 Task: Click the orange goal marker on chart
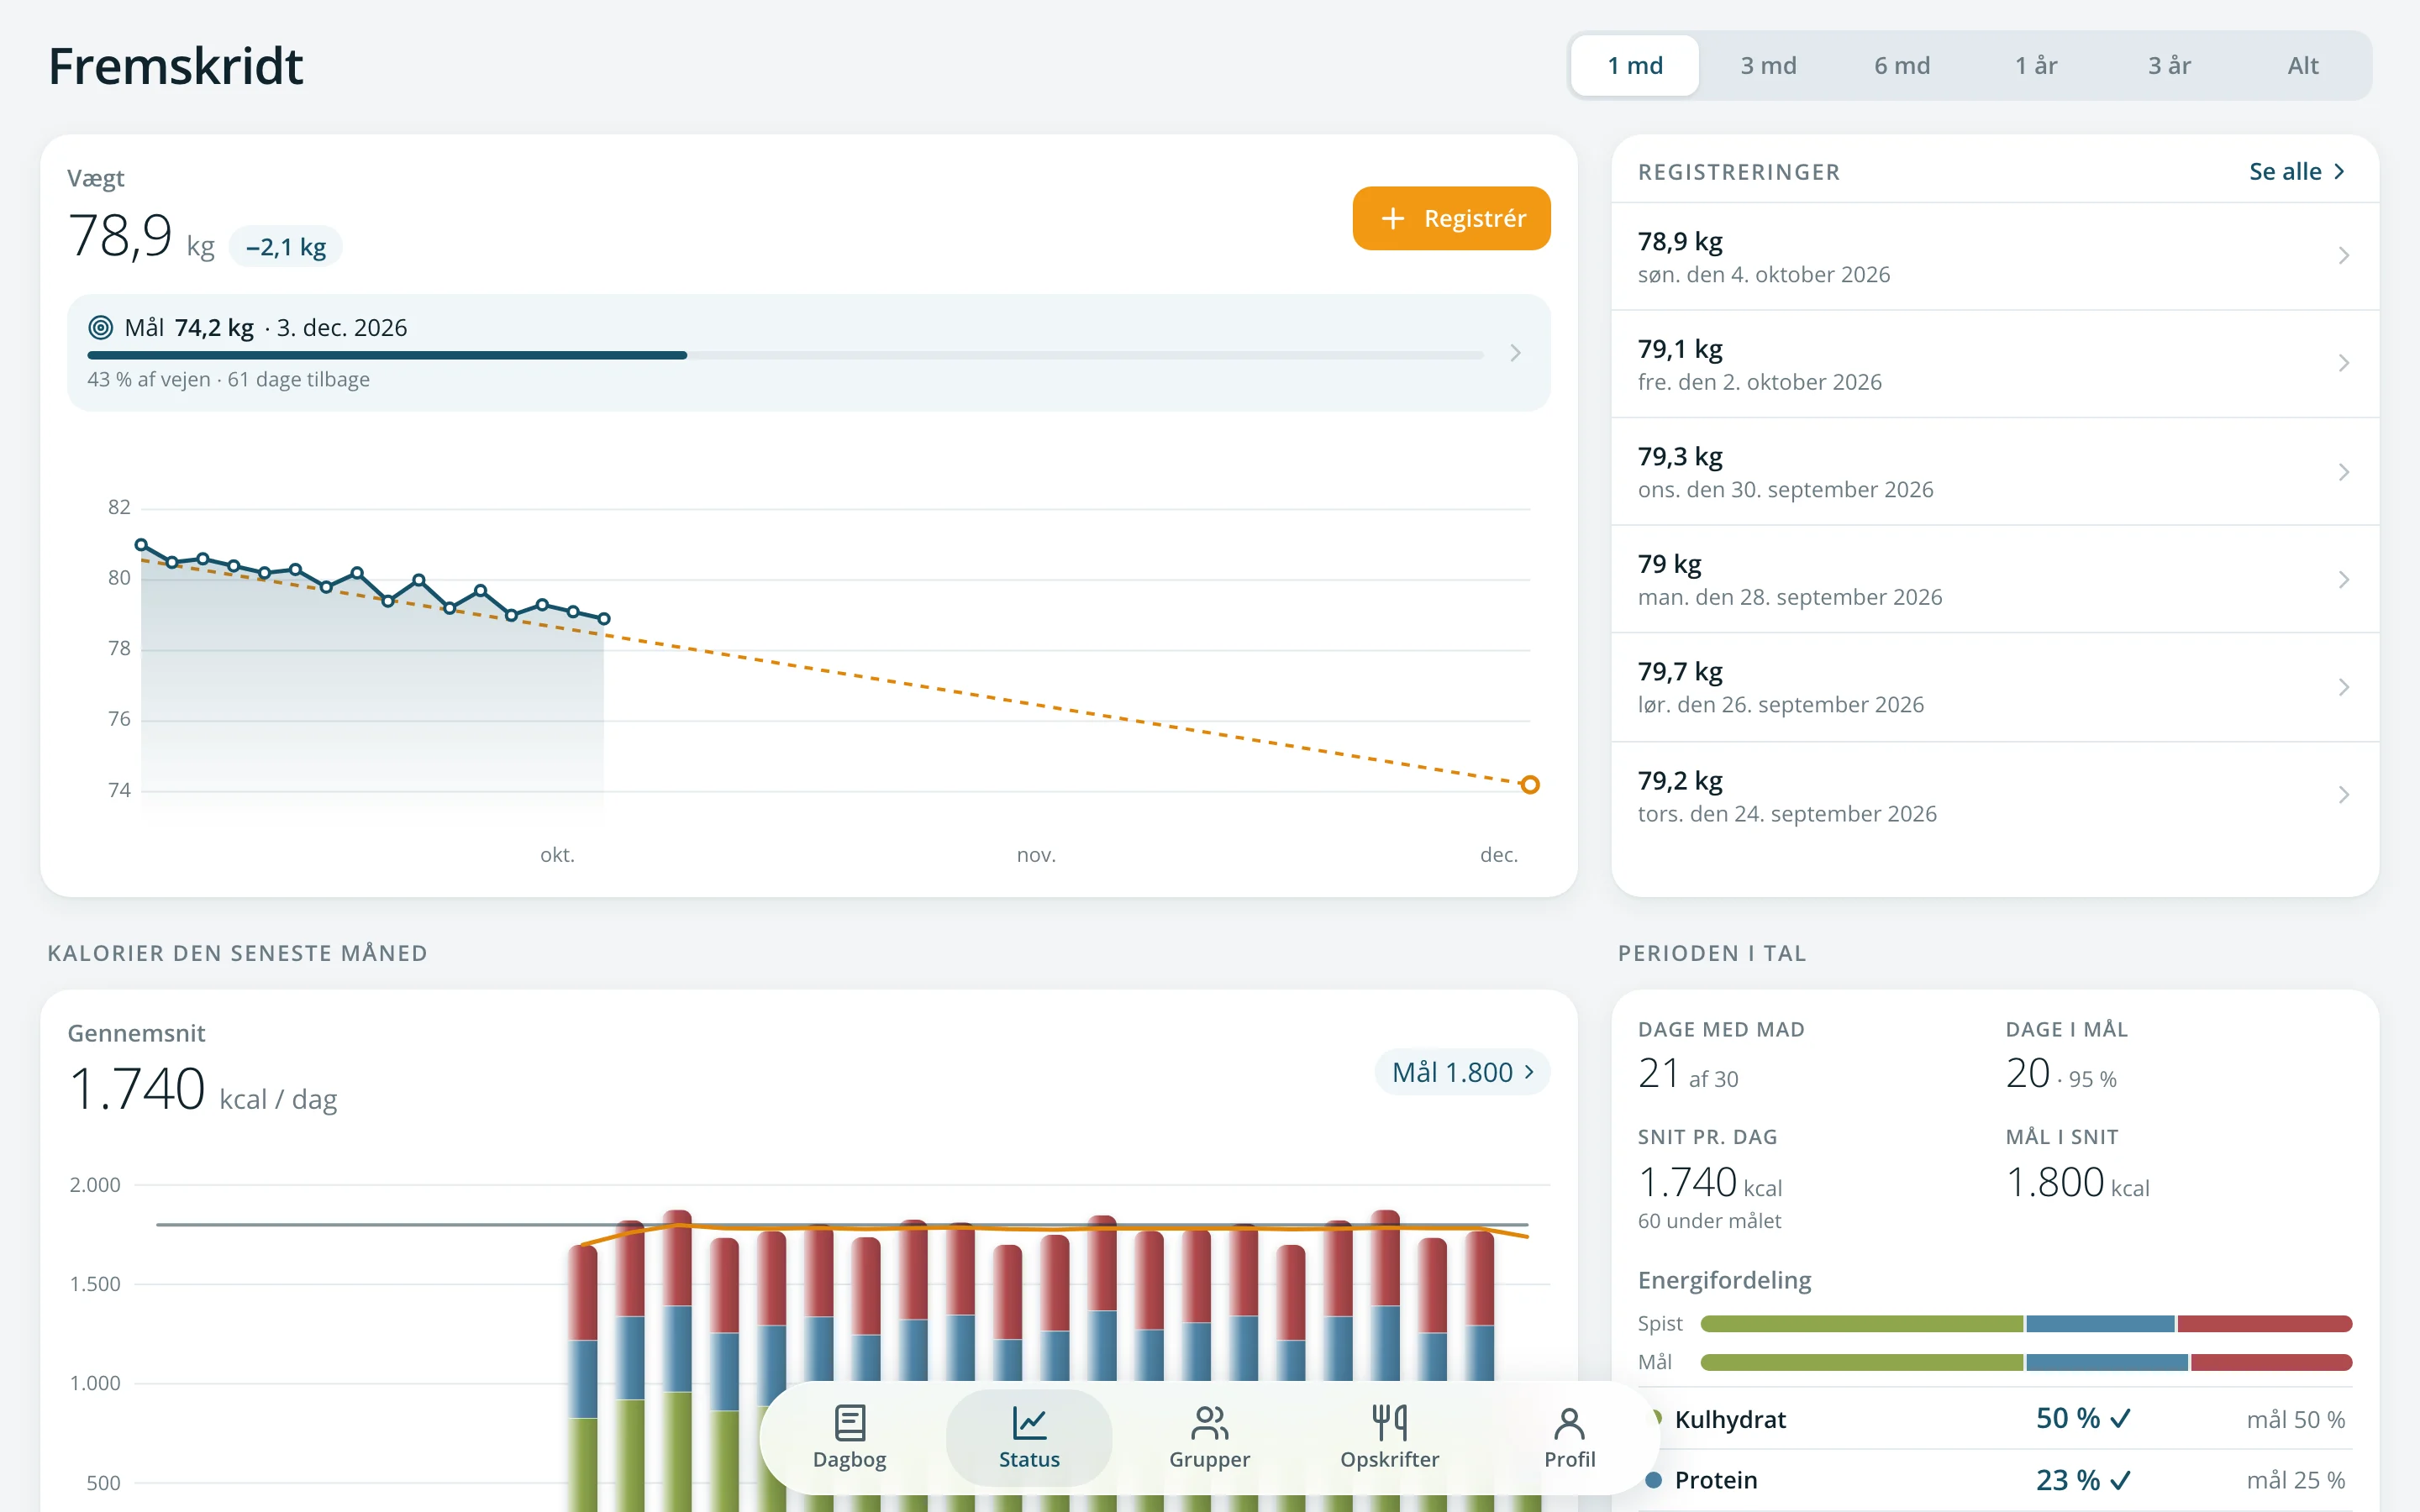(1529, 785)
